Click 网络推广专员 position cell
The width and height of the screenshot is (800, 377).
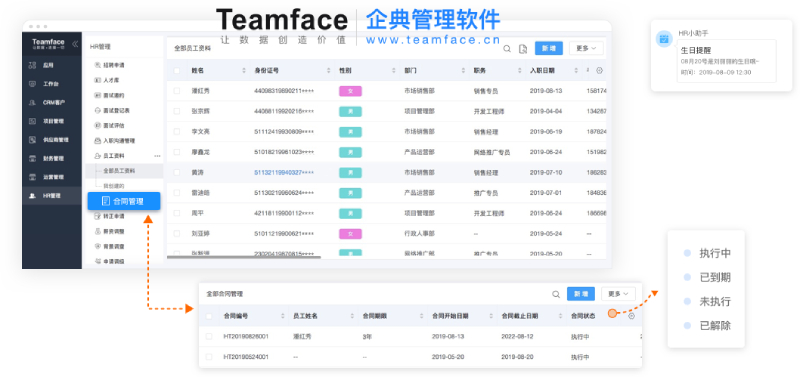492,152
